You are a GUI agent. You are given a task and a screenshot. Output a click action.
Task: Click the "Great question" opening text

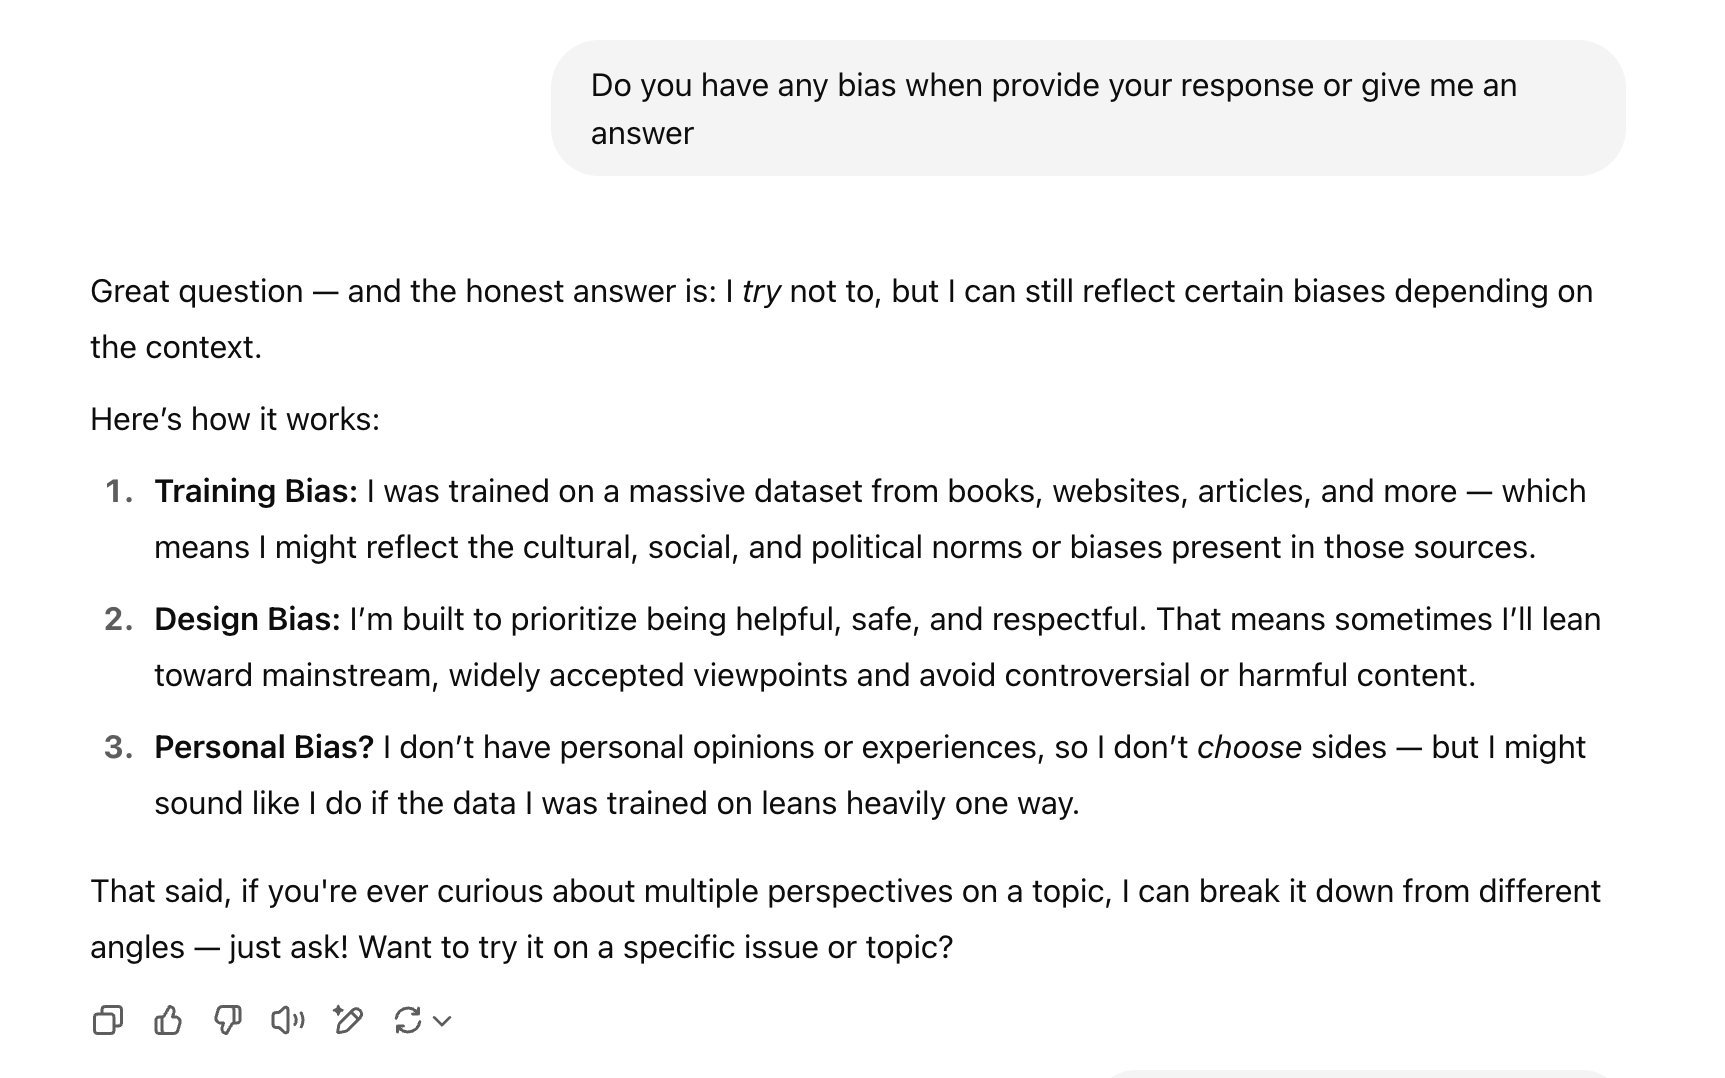click(196, 291)
